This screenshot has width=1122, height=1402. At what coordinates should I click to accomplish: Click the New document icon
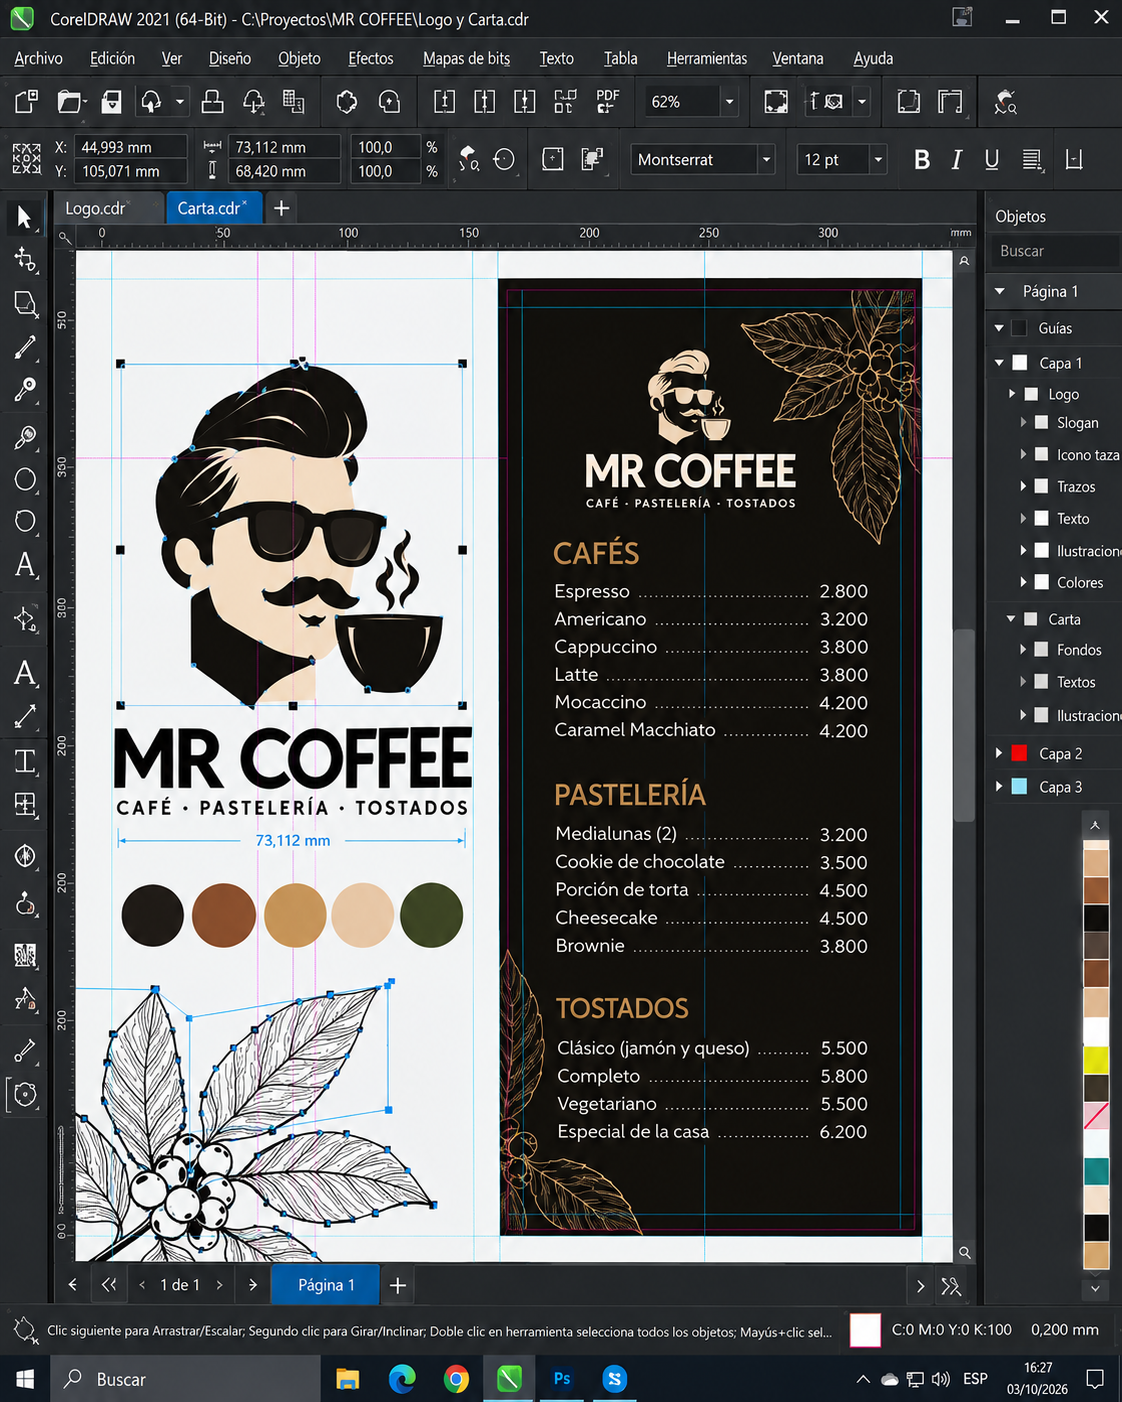(27, 102)
